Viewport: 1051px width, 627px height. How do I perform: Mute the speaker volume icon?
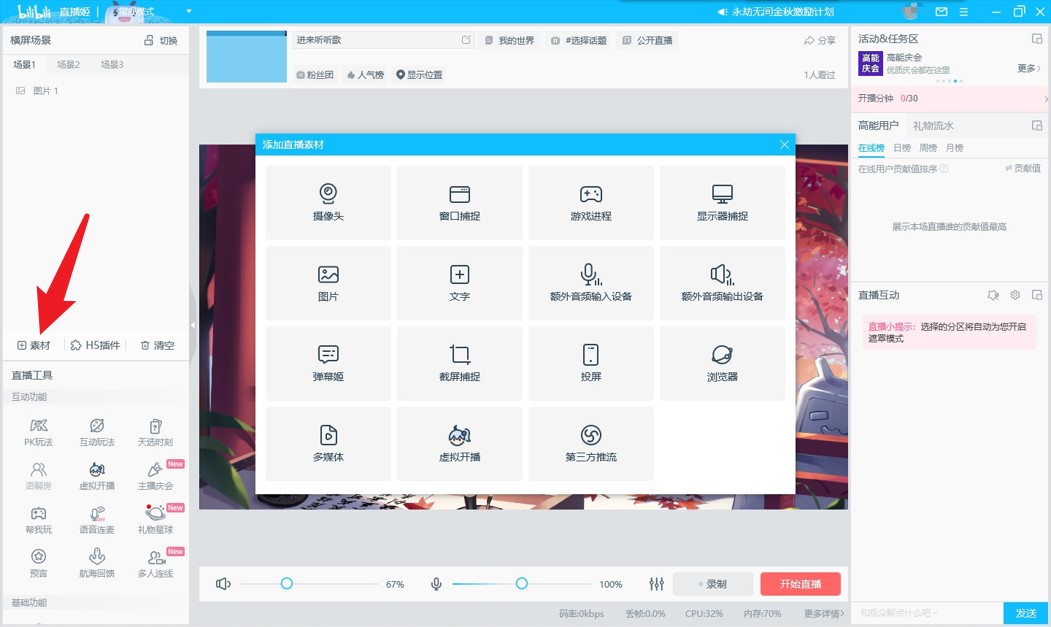(x=223, y=584)
